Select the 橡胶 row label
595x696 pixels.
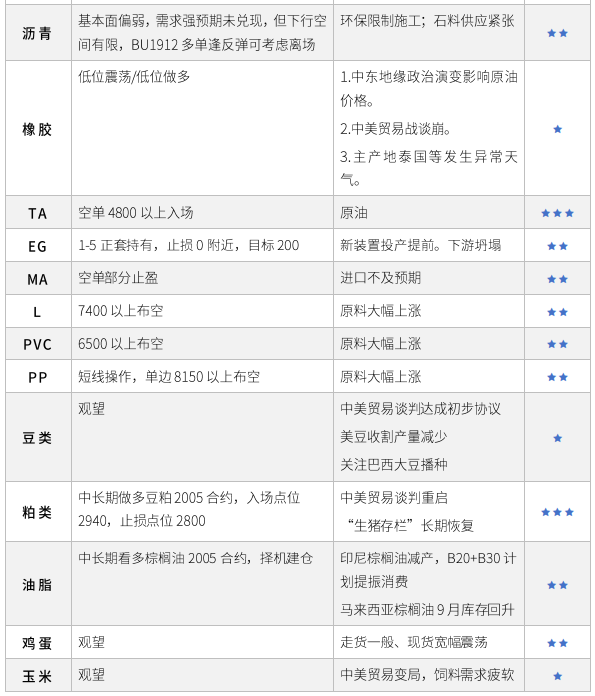point(37,130)
